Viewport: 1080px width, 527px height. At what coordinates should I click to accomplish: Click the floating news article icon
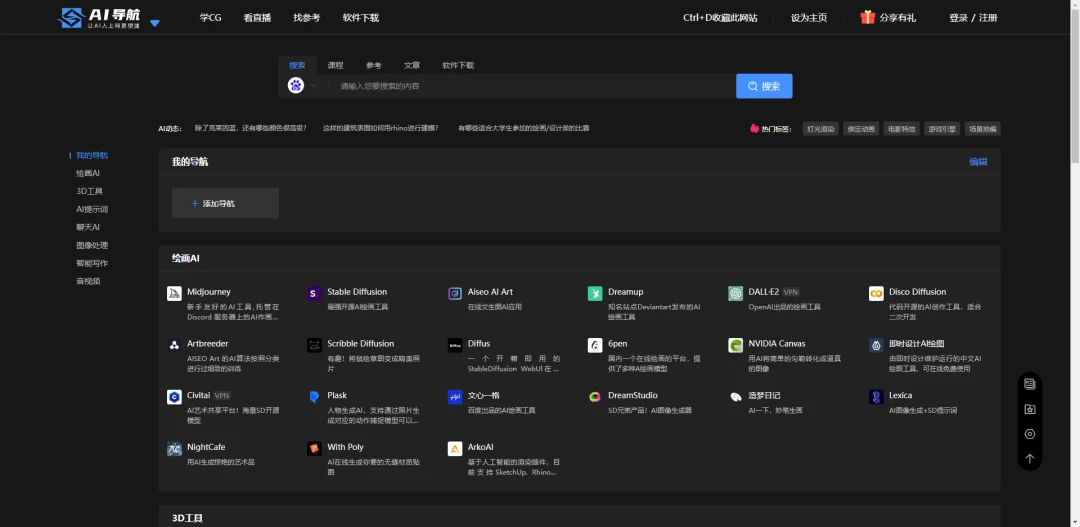(1030, 384)
